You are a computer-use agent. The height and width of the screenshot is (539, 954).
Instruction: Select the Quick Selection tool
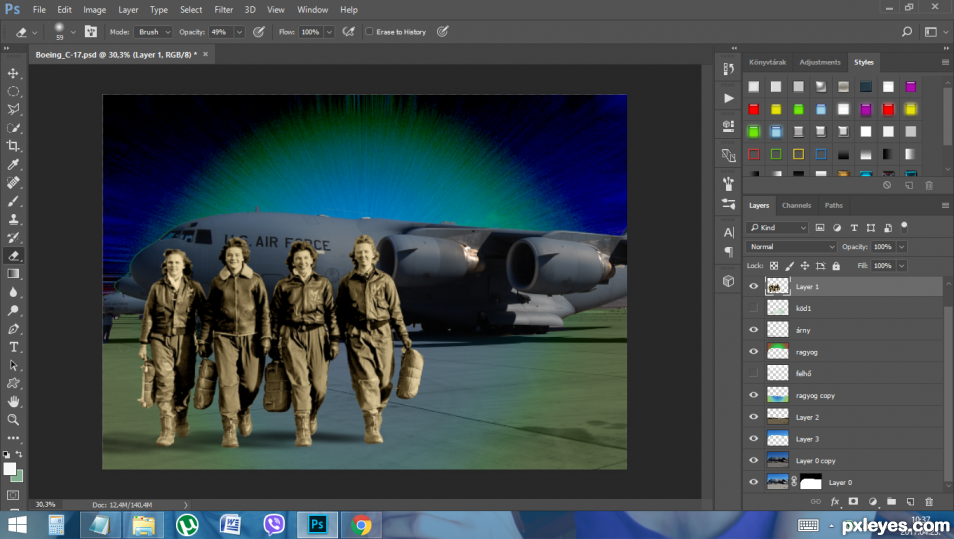(13, 128)
